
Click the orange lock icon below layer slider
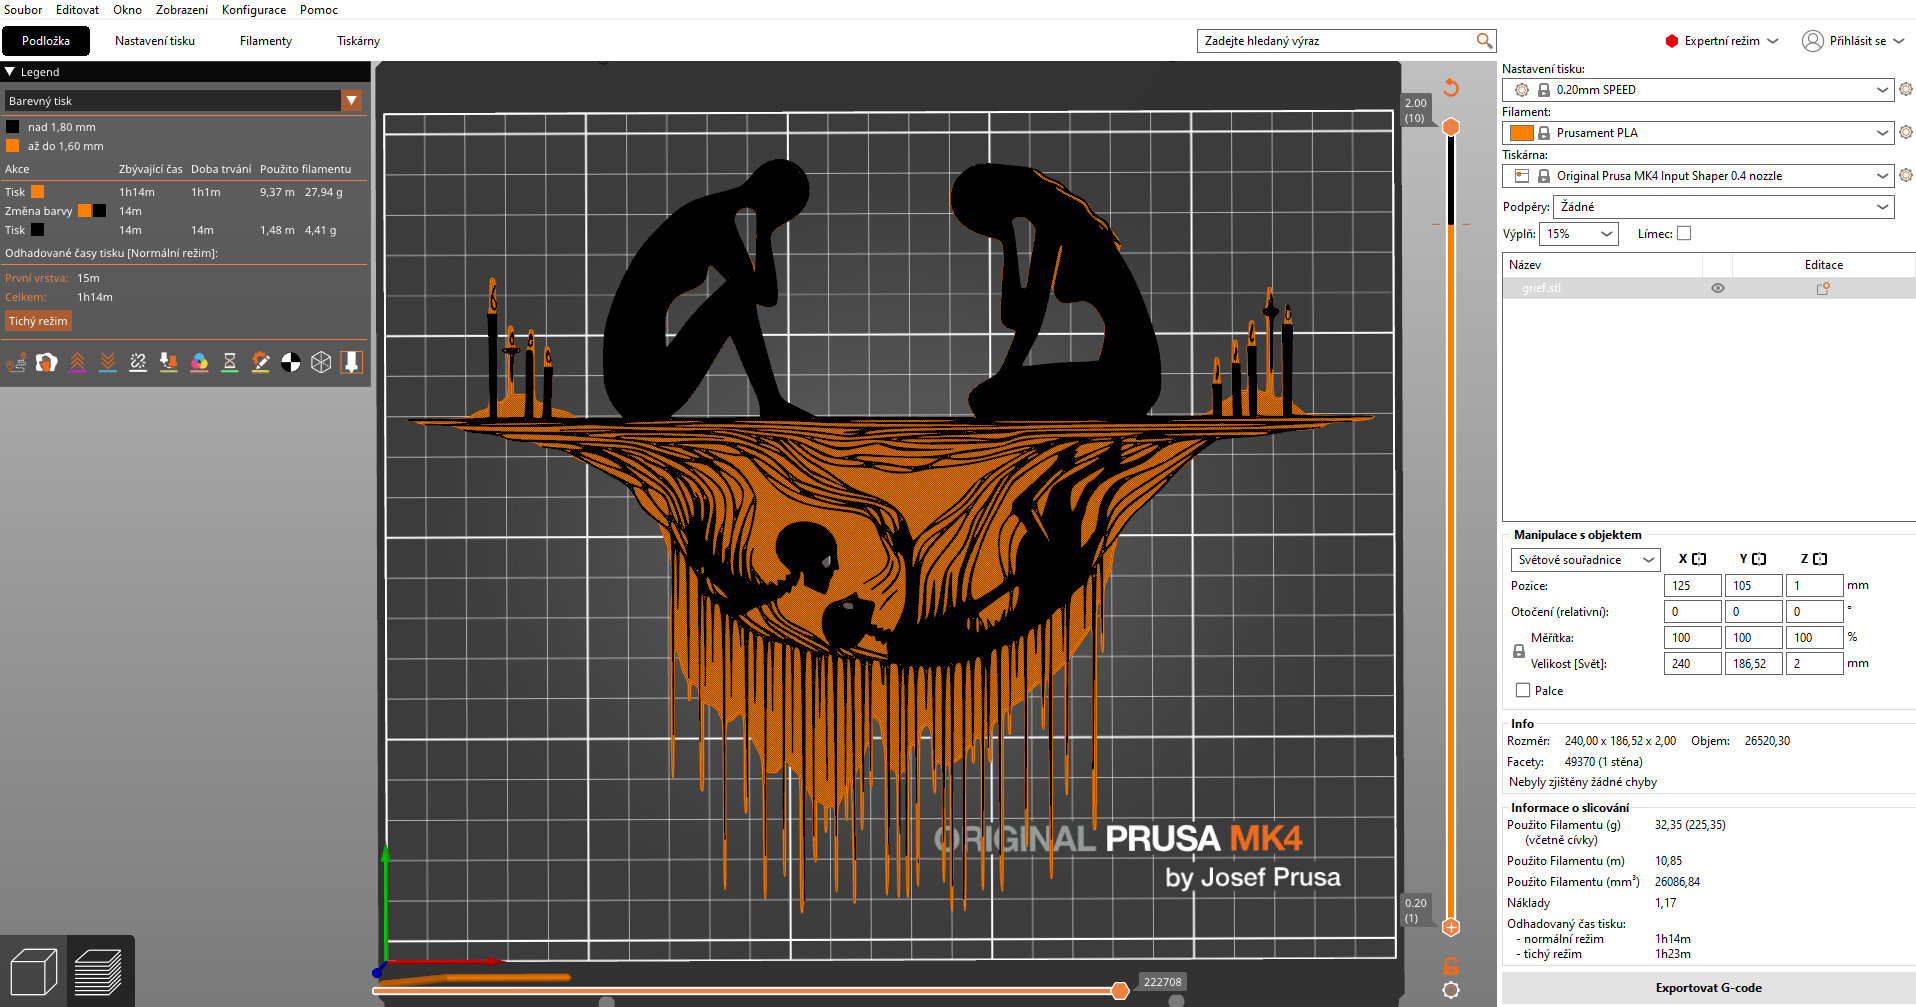(x=1451, y=966)
